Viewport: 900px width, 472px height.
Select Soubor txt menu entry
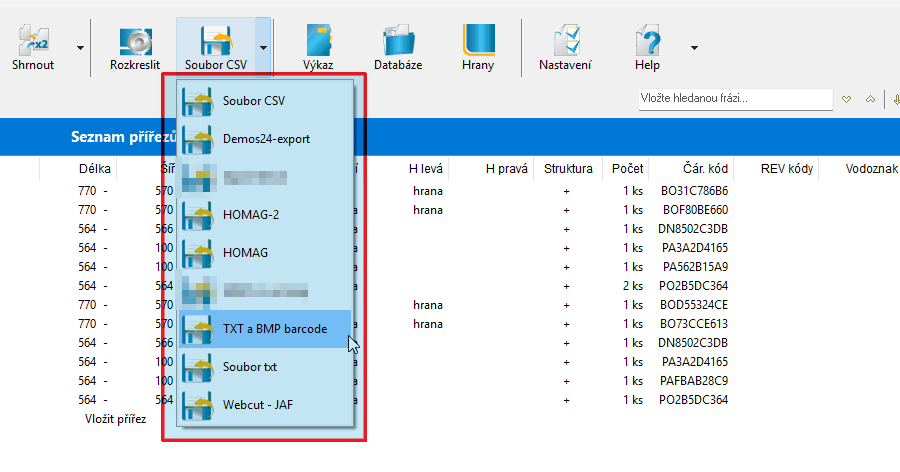[x=265, y=367]
